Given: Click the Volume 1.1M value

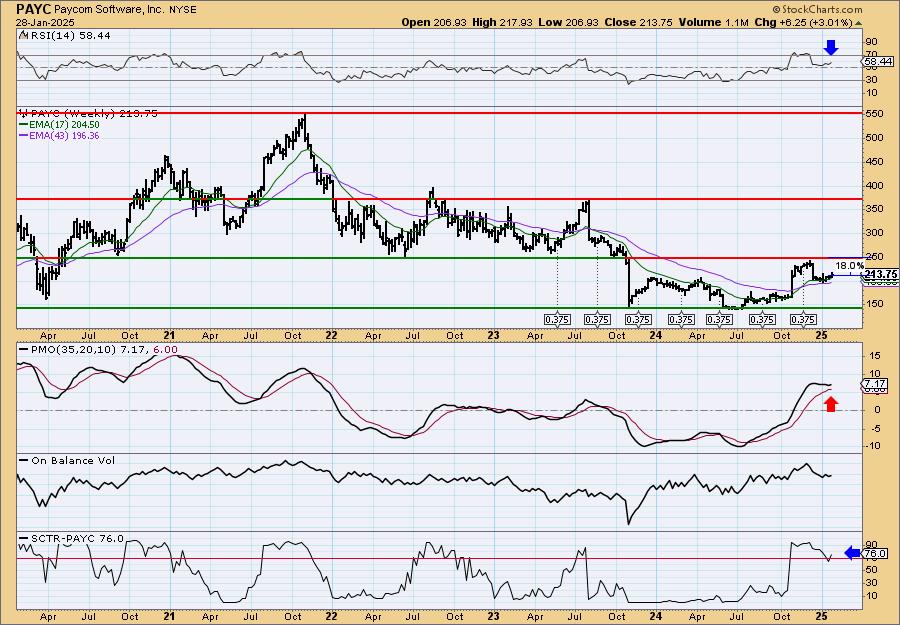Looking at the screenshot, I should (x=713, y=22).
